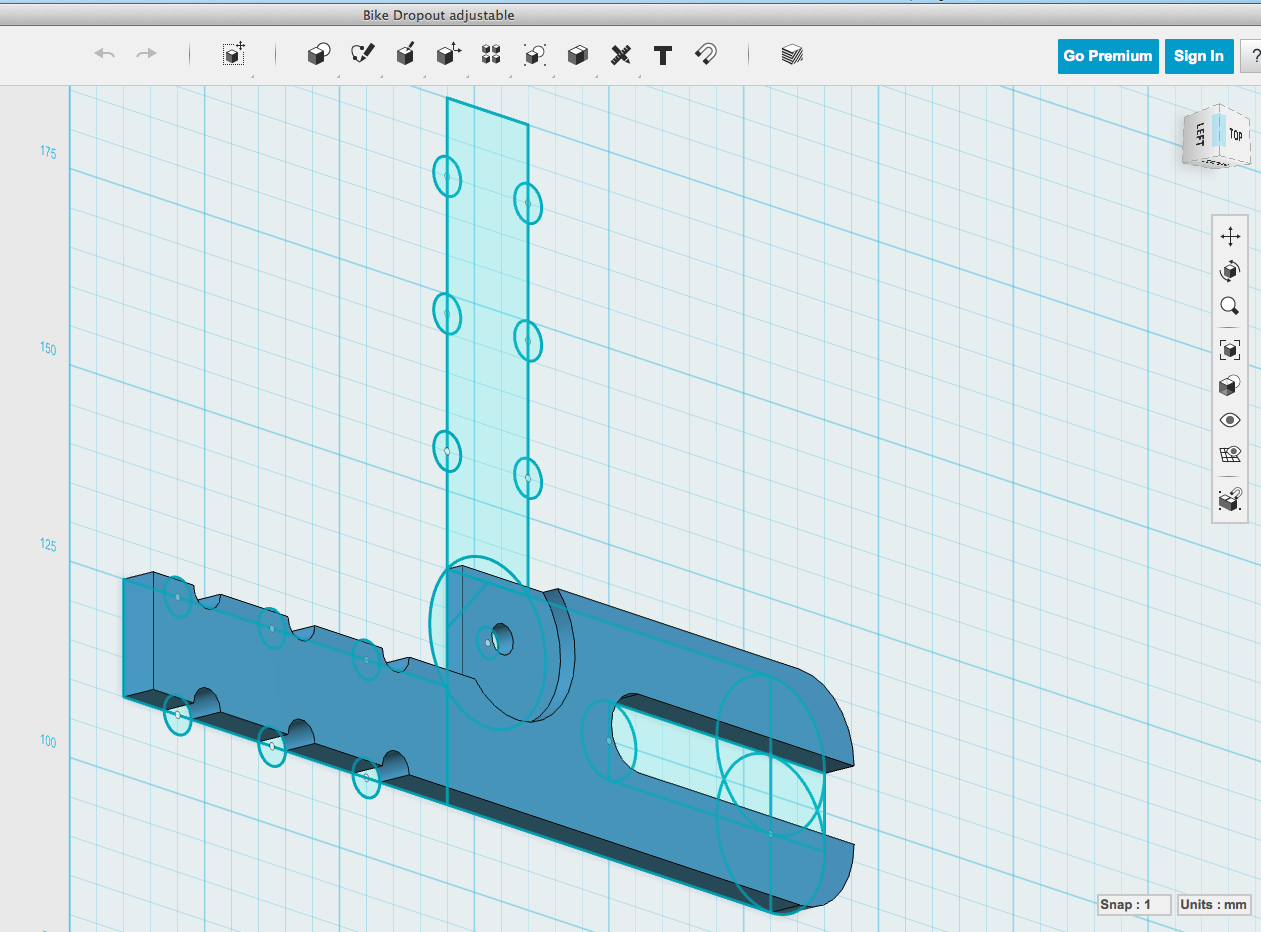Click the Redo arrow

[x=146, y=54]
